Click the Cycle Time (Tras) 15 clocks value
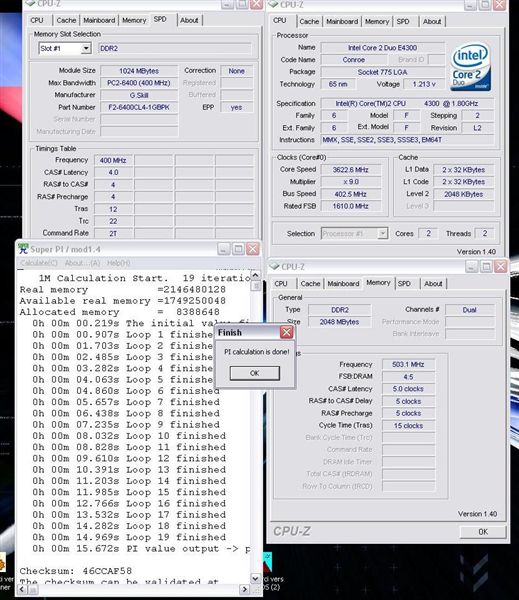 coord(408,426)
